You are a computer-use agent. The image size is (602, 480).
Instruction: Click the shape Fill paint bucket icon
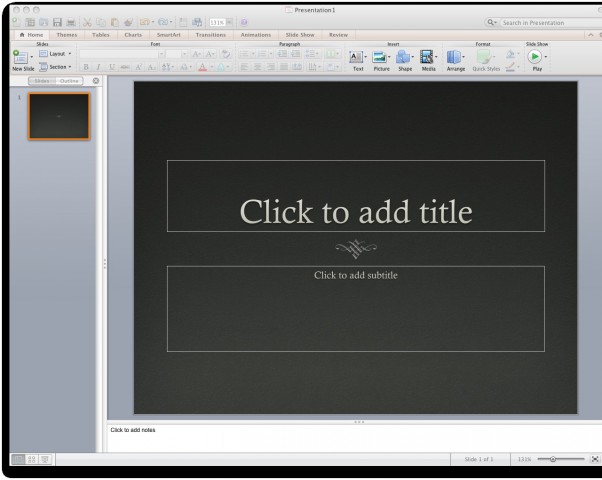510,54
